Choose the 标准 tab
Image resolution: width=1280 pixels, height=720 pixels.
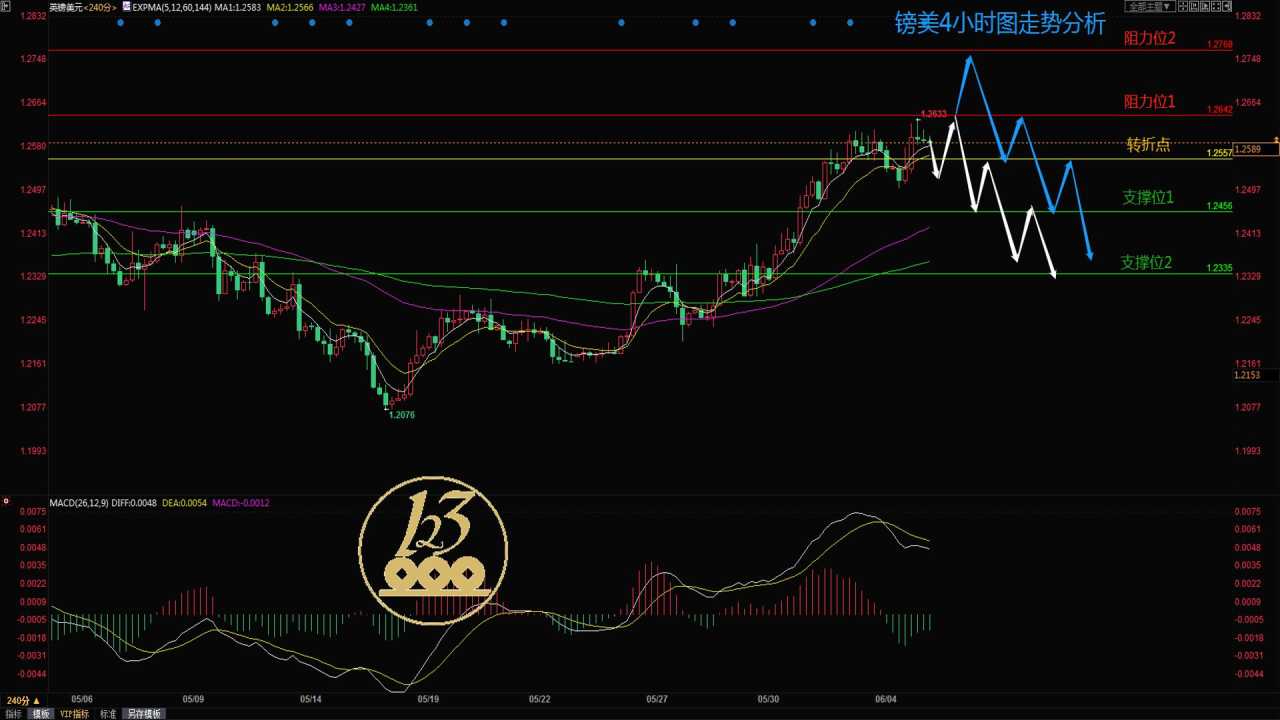(x=108, y=714)
